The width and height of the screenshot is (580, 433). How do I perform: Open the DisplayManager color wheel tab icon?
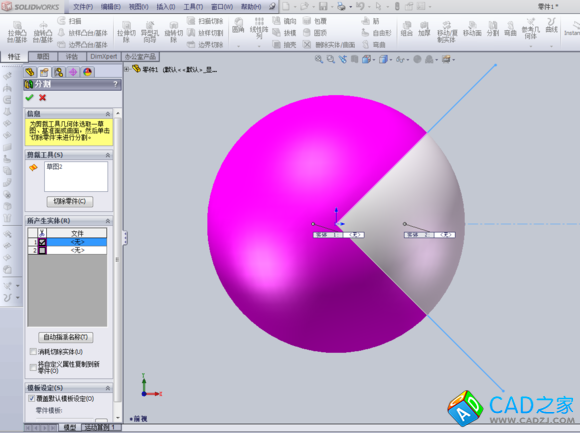tap(87, 72)
